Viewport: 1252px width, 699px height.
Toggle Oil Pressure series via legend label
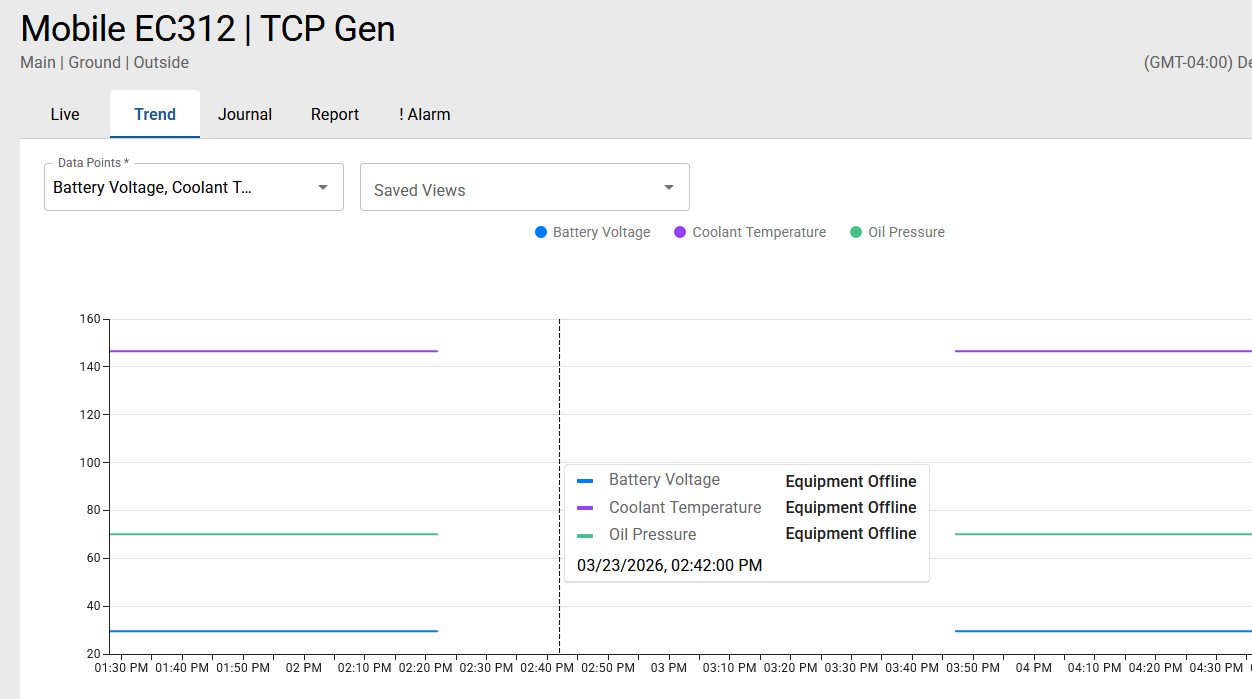[906, 232]
